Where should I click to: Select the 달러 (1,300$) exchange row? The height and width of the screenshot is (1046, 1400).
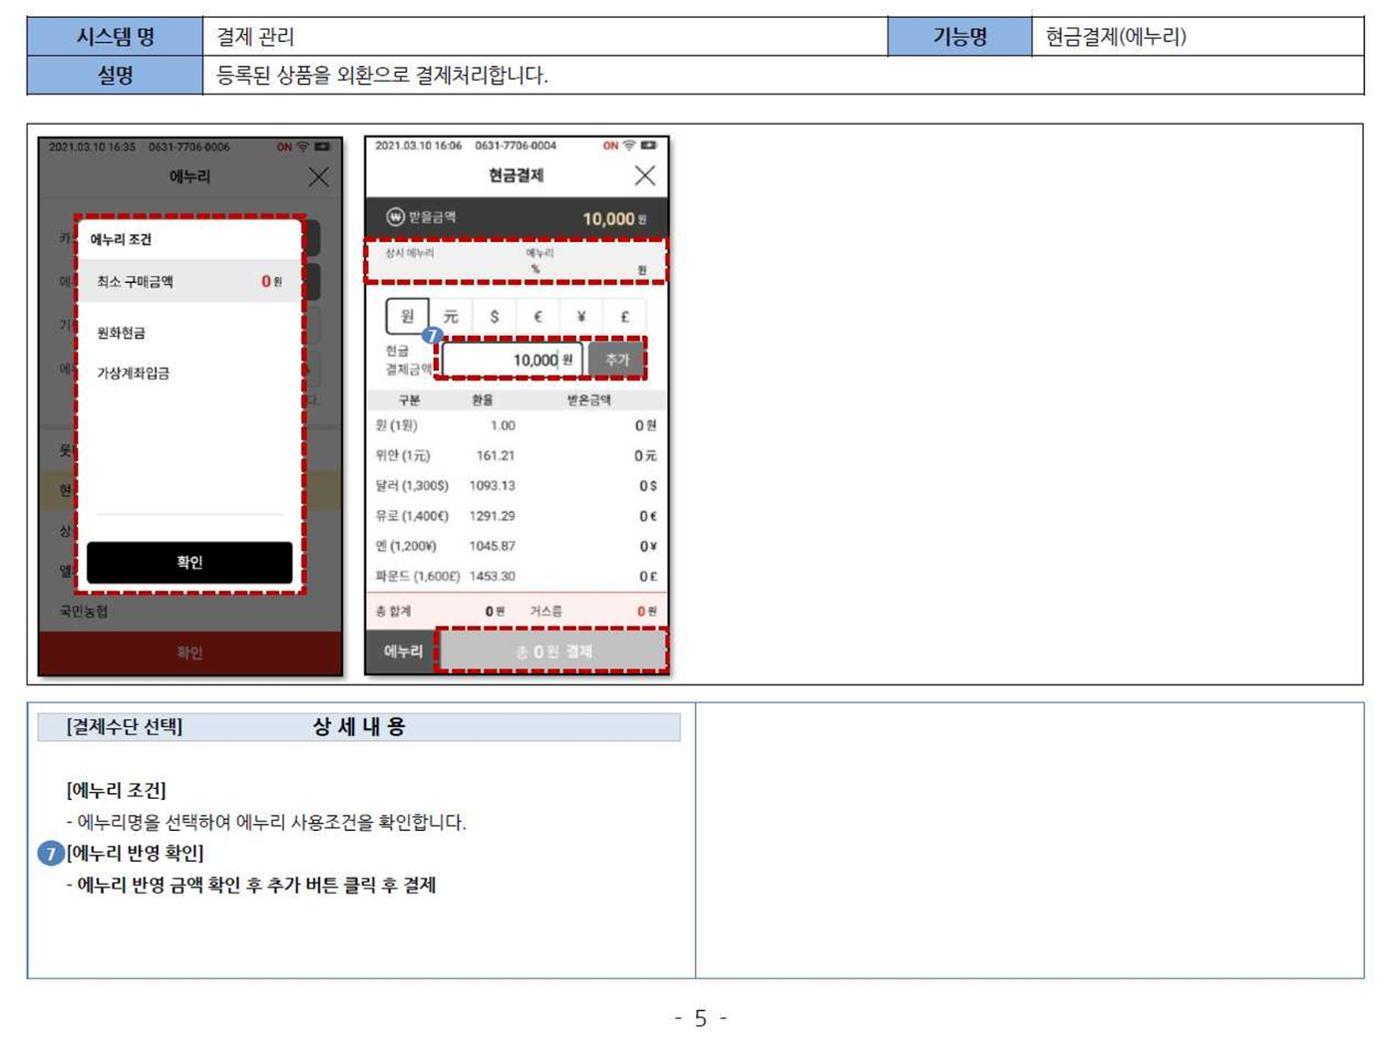coord(517,485)
